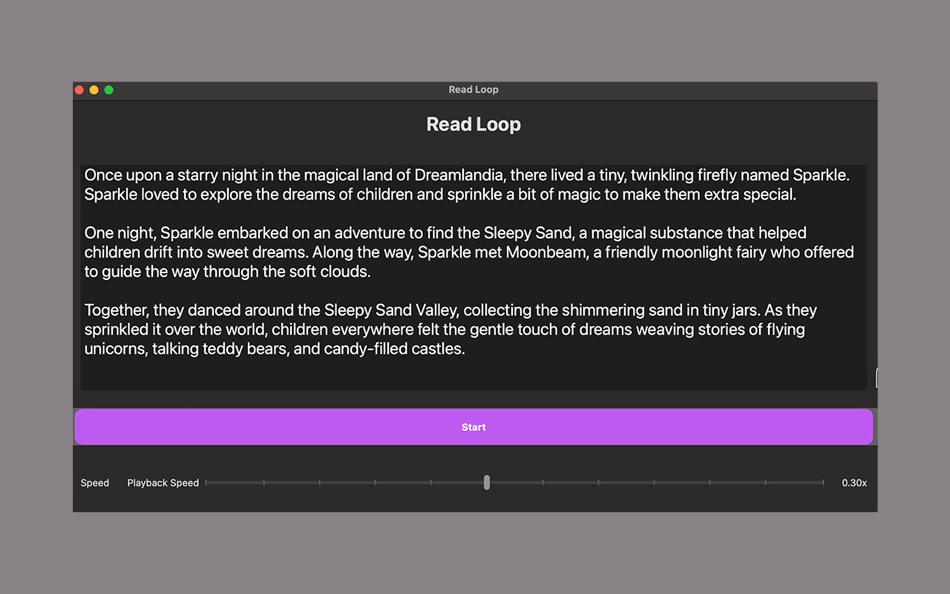This screenshot has width=950, height=594.
Task: Click the Read Loop heading above the text
Action: (x=473, y=124)
